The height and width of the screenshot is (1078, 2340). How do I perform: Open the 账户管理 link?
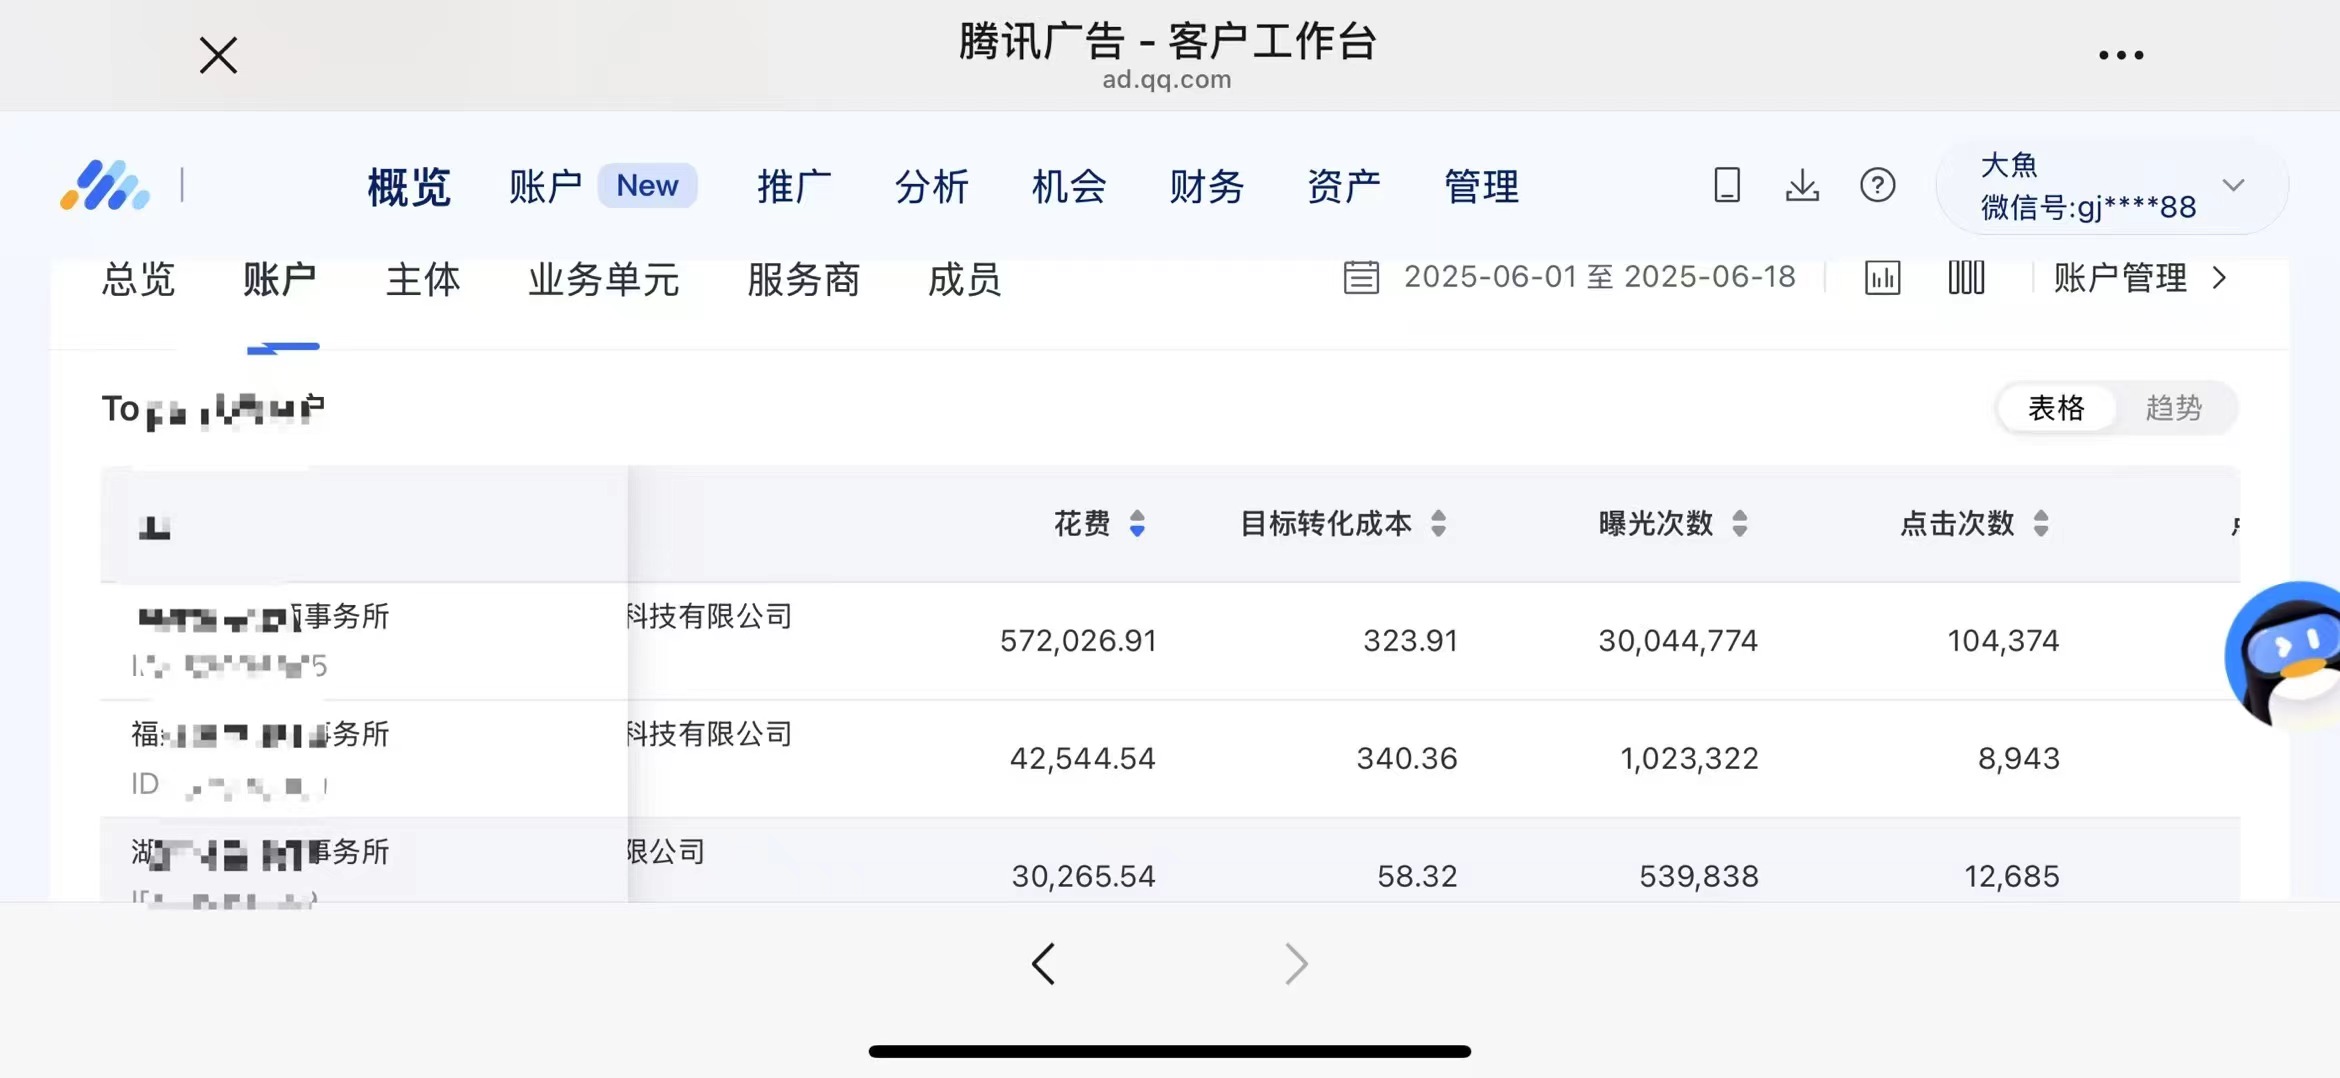coord(2120,278)
